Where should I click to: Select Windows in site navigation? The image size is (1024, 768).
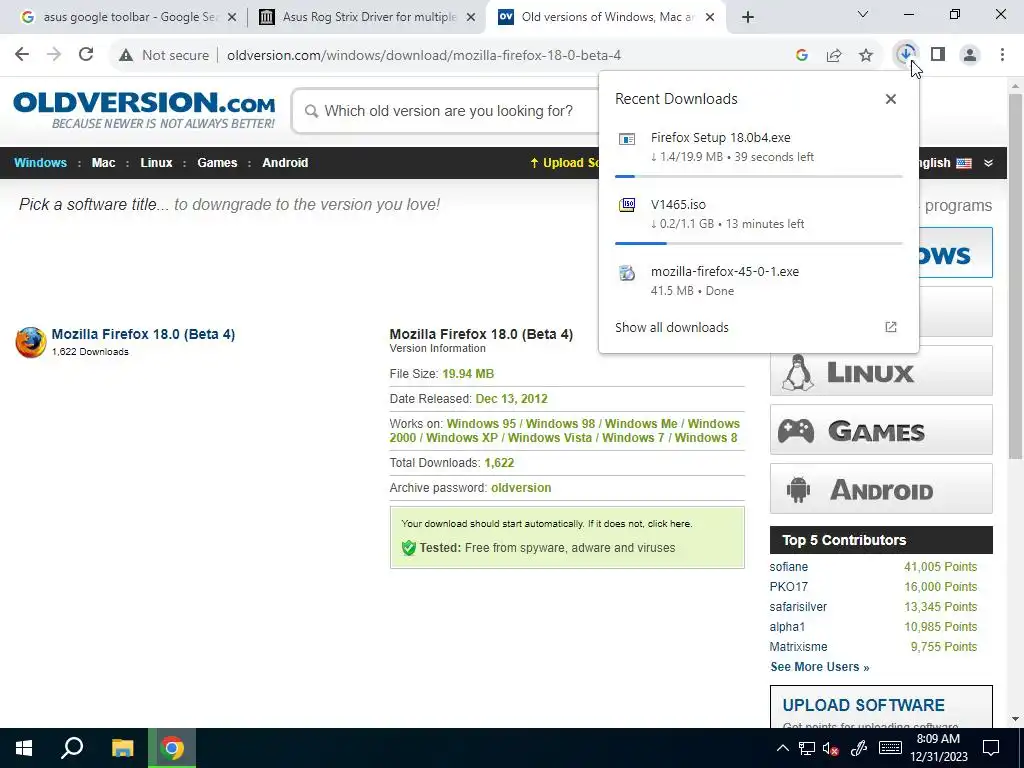40,163
